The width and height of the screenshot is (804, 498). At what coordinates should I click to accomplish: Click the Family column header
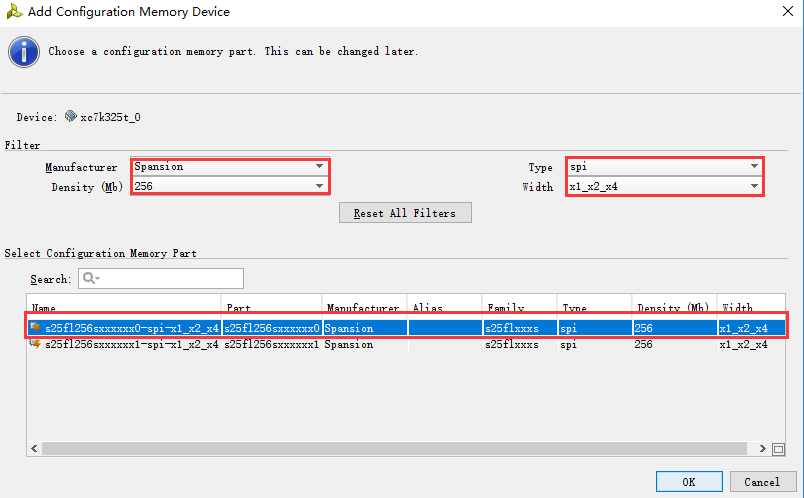pyautogui.click(x=519, y=307)
